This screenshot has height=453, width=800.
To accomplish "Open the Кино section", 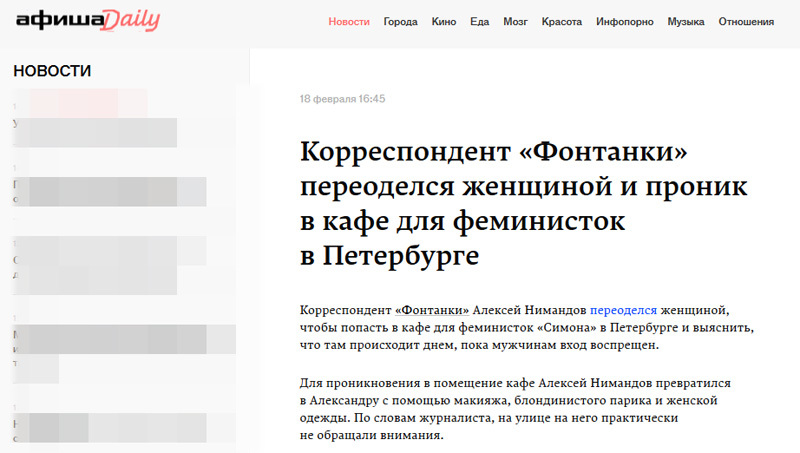I will click(x=444, y=22).
